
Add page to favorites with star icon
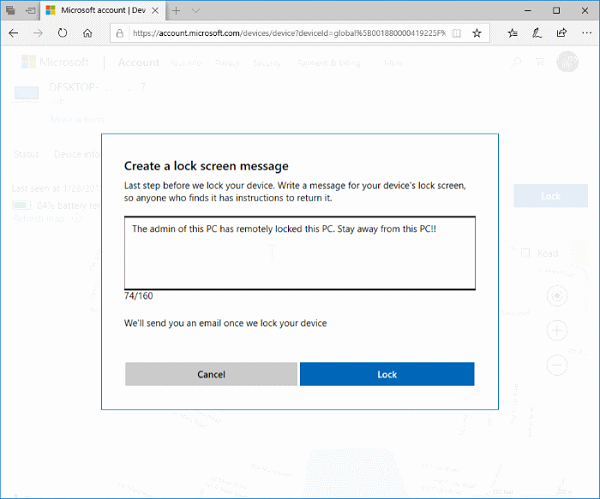[477, 33]
